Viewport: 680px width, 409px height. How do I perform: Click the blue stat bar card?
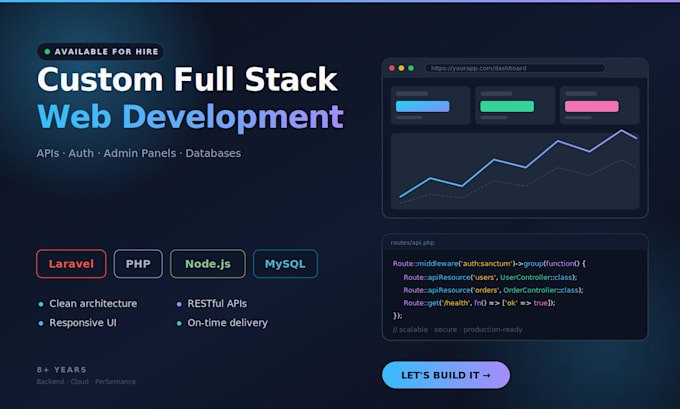431,105
